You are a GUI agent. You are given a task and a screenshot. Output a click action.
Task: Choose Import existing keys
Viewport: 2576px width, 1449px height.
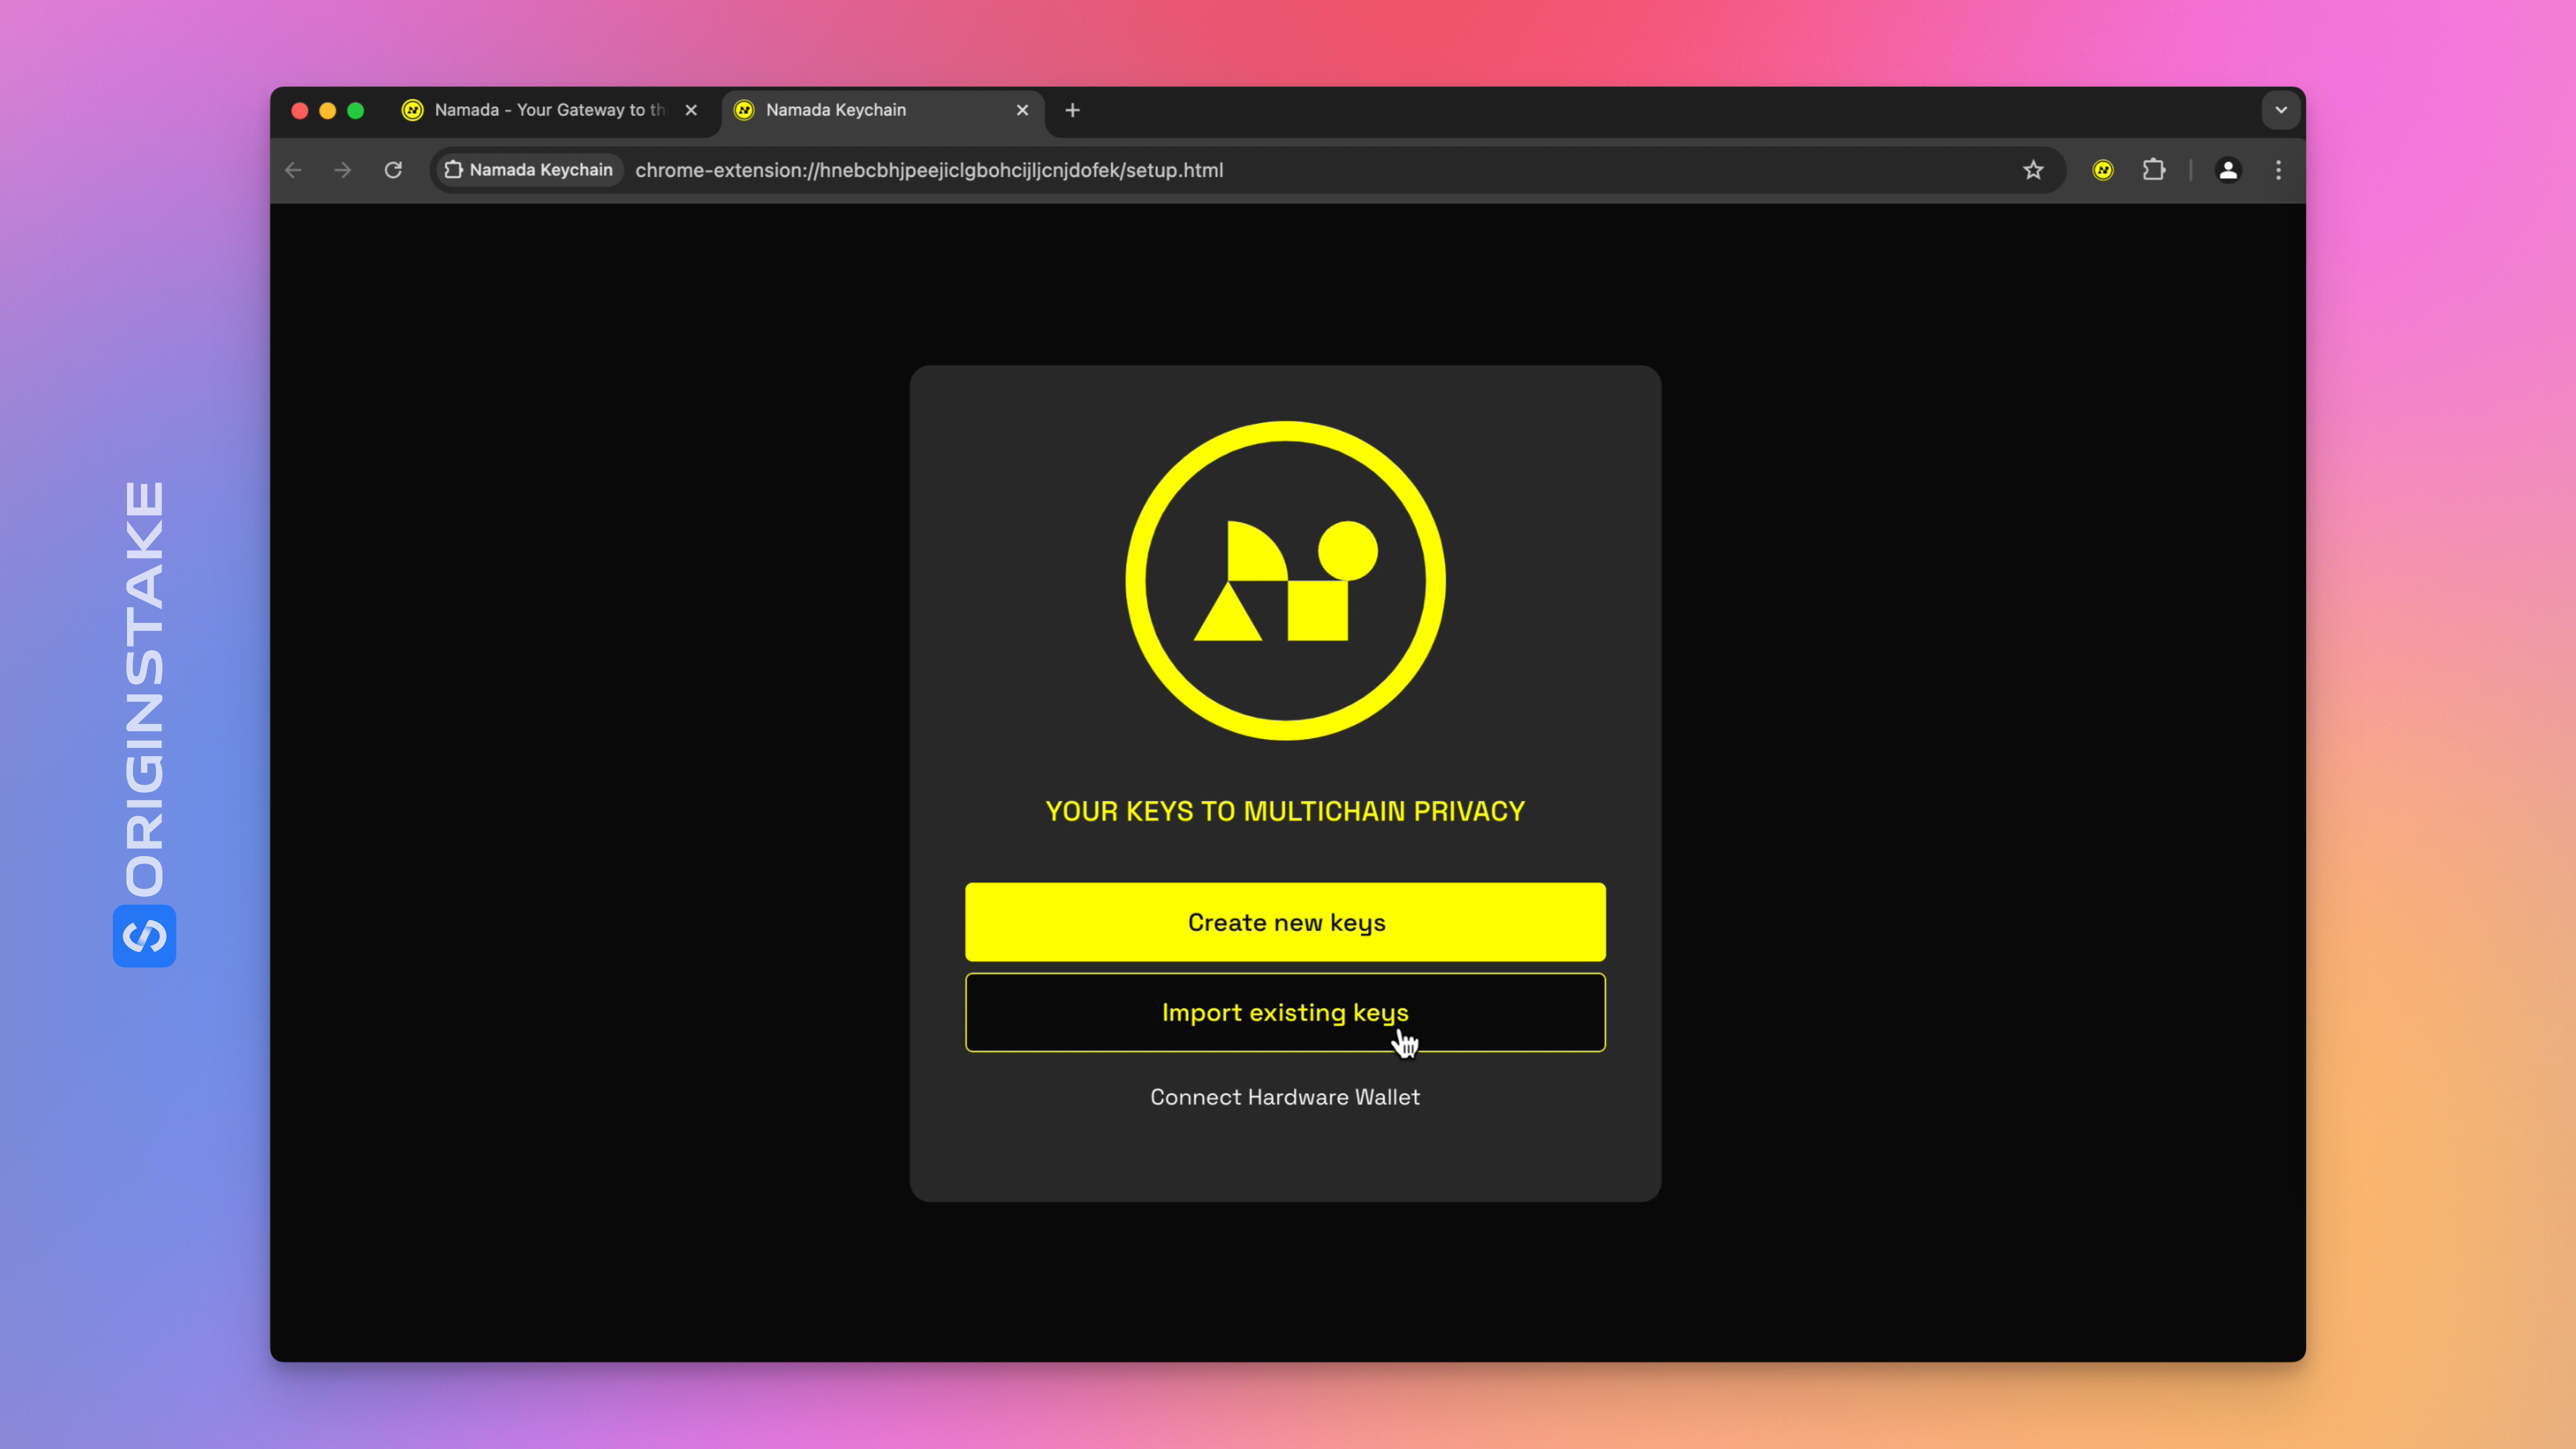click(1285, 1012)
